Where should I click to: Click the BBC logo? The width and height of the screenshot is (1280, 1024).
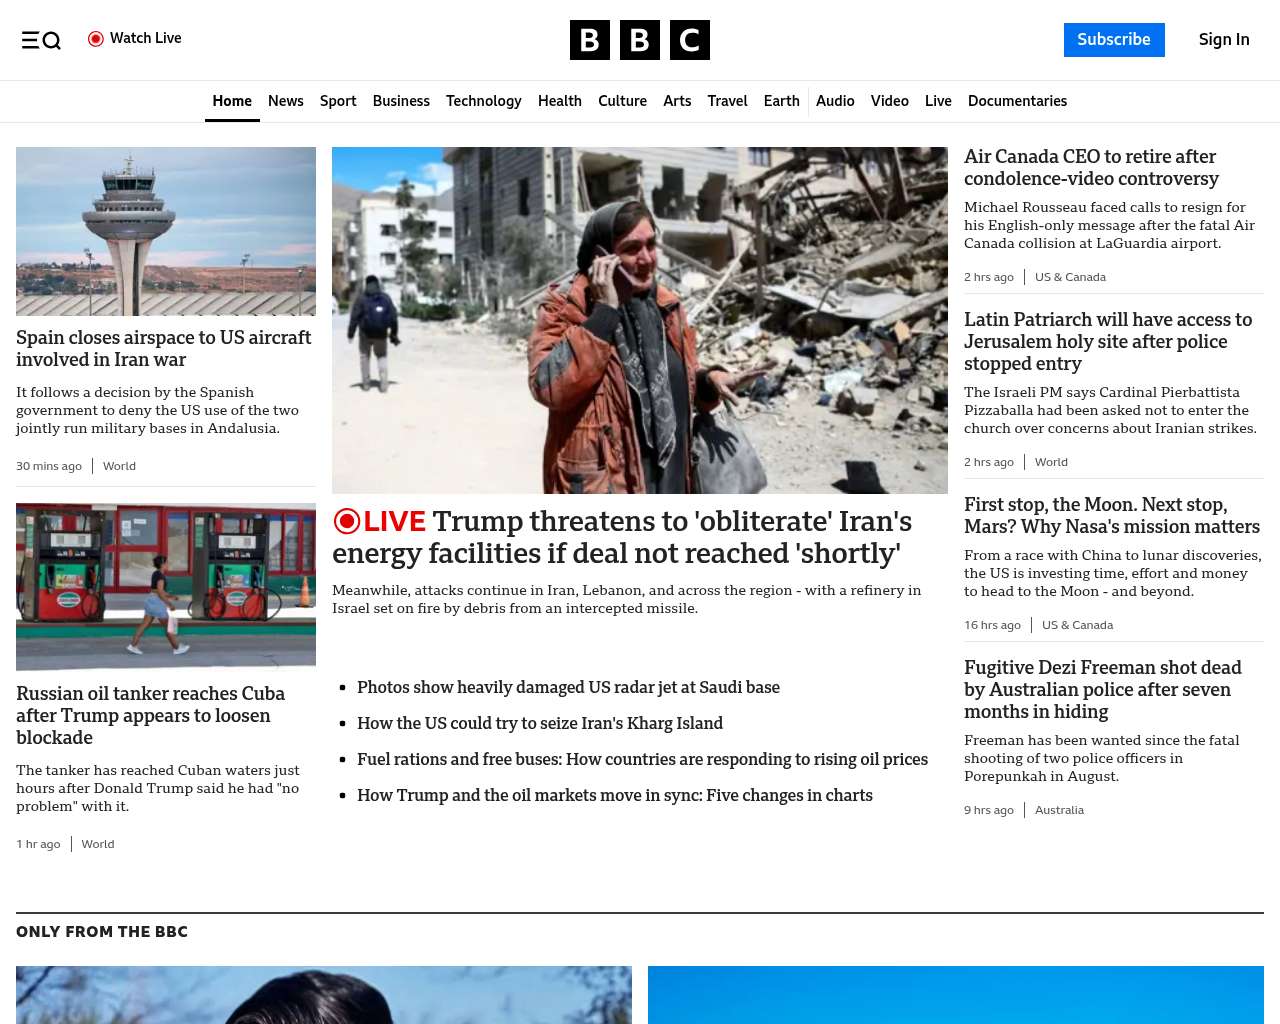(x=640, y=40)
